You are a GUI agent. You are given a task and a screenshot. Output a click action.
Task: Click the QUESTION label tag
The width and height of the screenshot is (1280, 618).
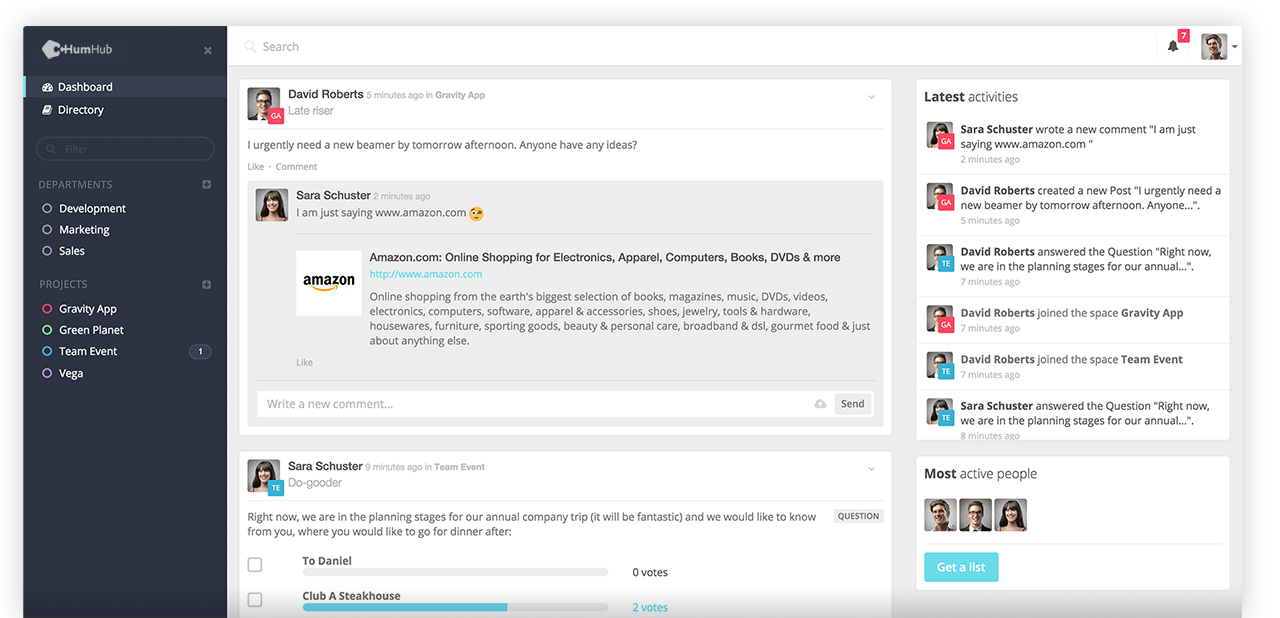coord(858,516)
